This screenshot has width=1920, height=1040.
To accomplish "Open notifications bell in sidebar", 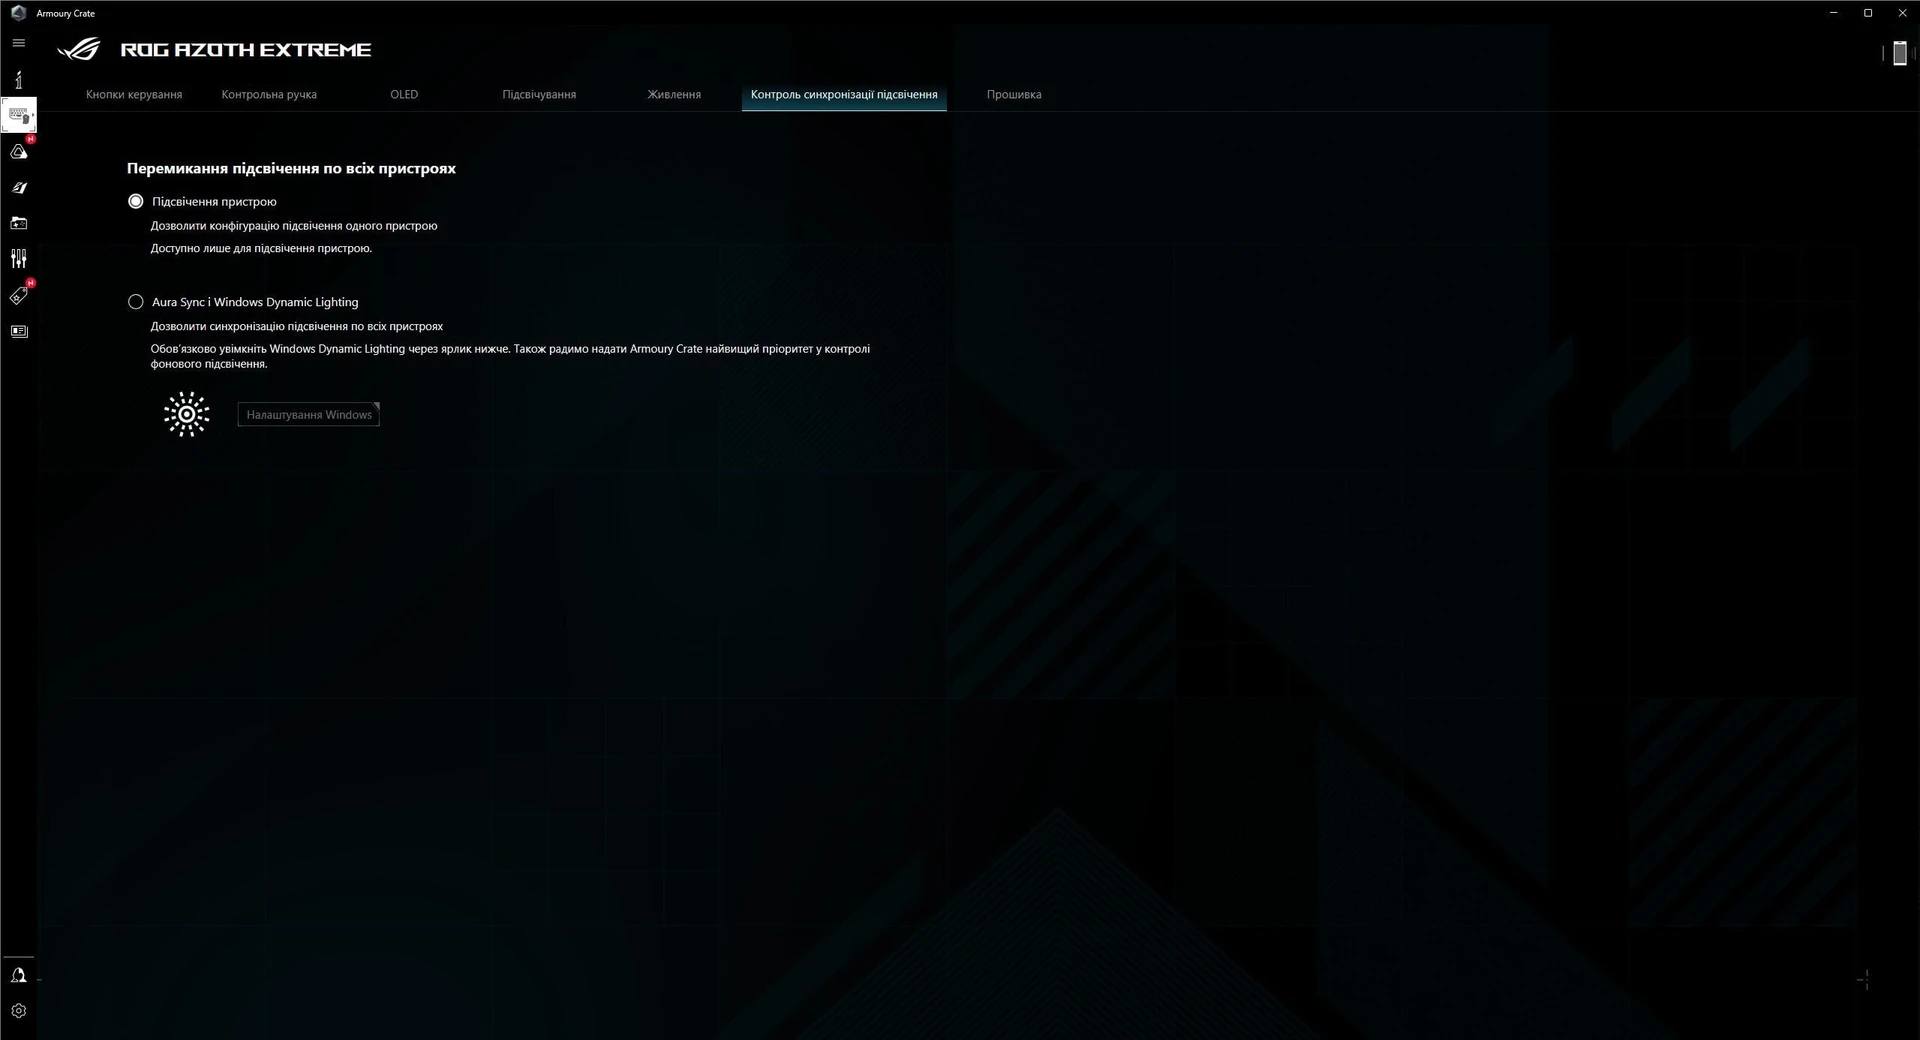I will 18,975.
